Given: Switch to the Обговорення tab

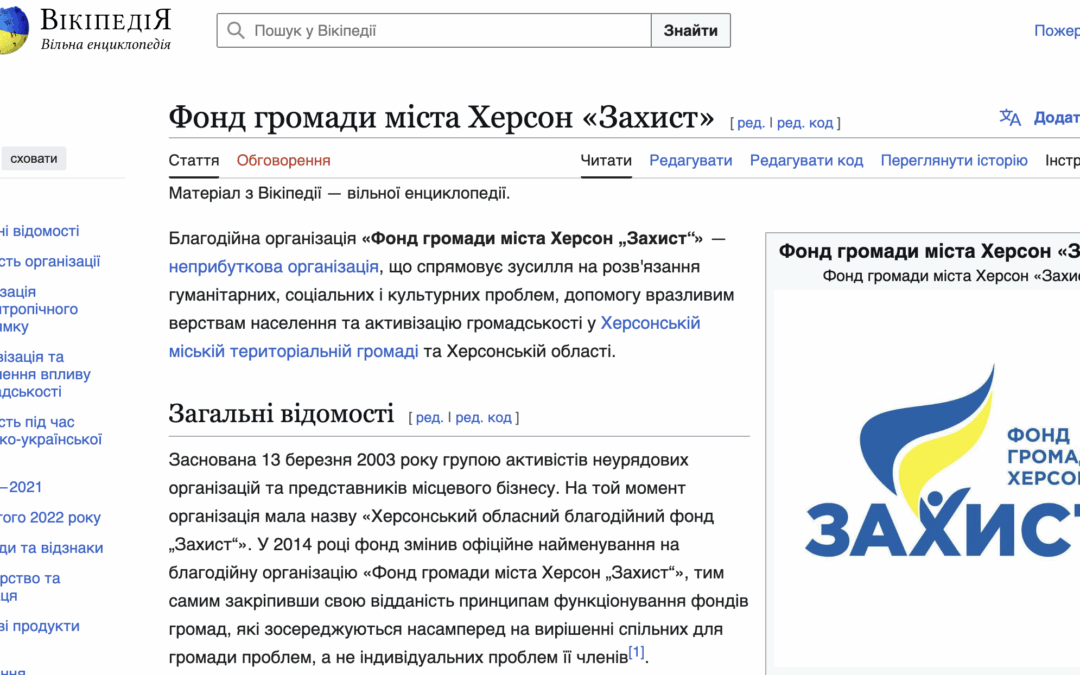Looking at the screenshot, I should [x=283, y=160].
